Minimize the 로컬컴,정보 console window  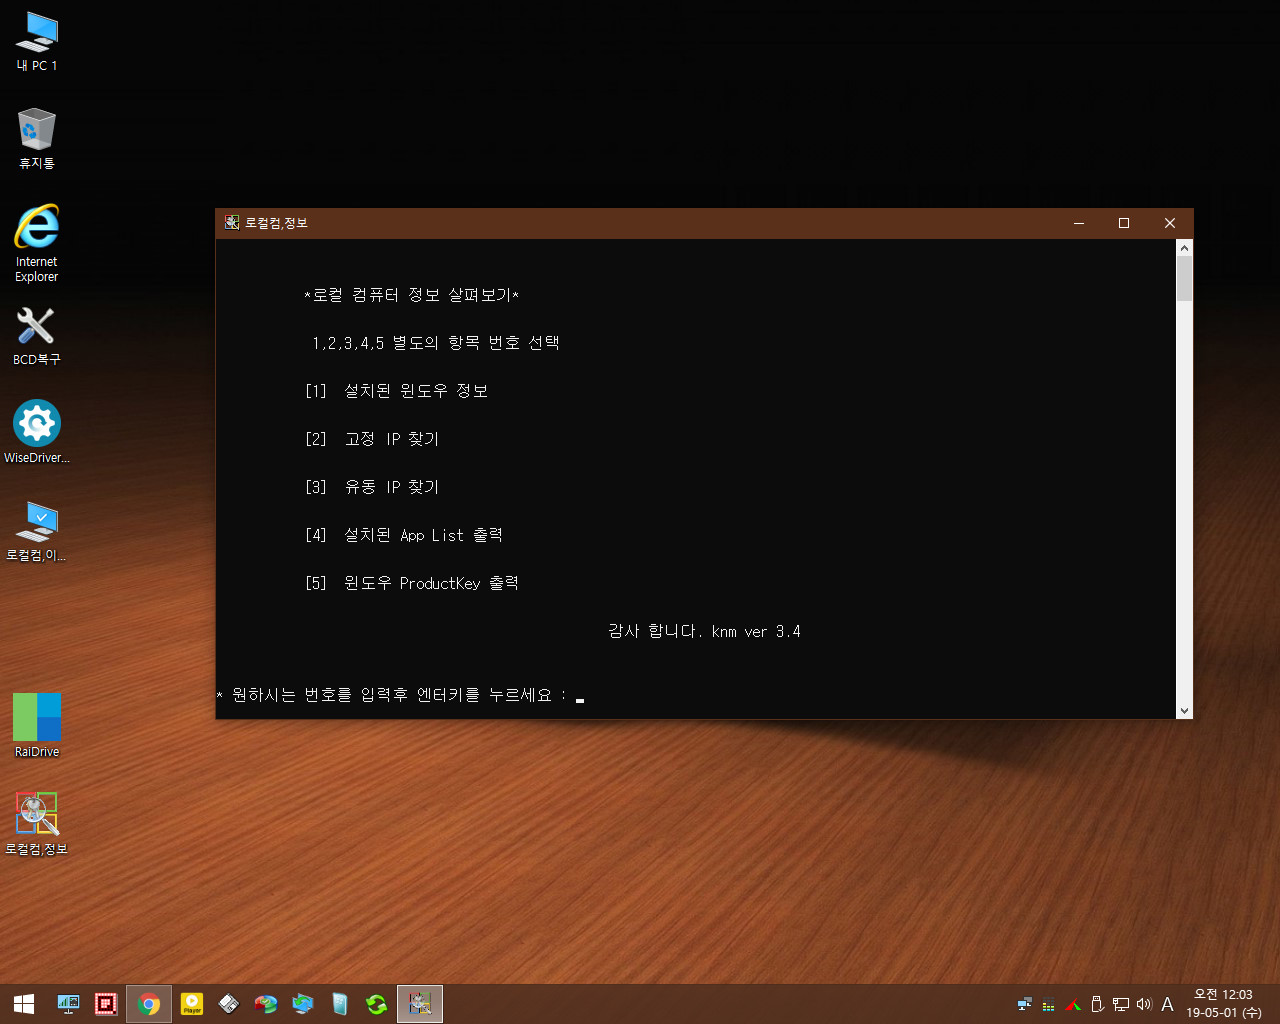point(1079,223)
